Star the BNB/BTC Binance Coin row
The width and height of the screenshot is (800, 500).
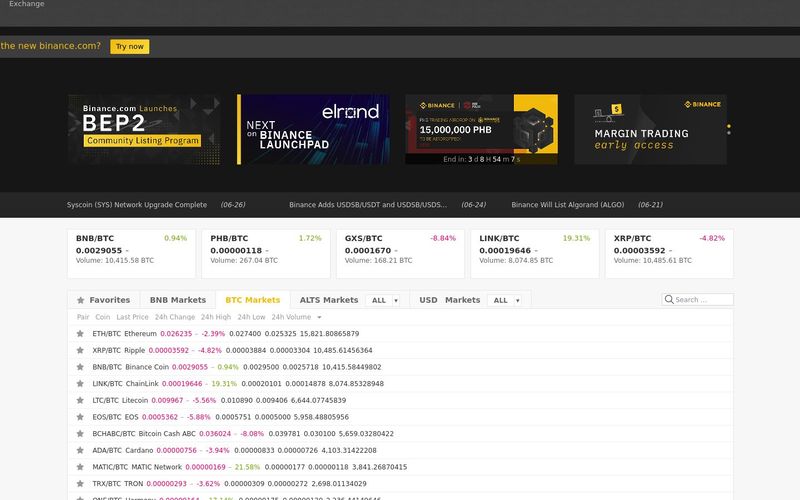80,367
